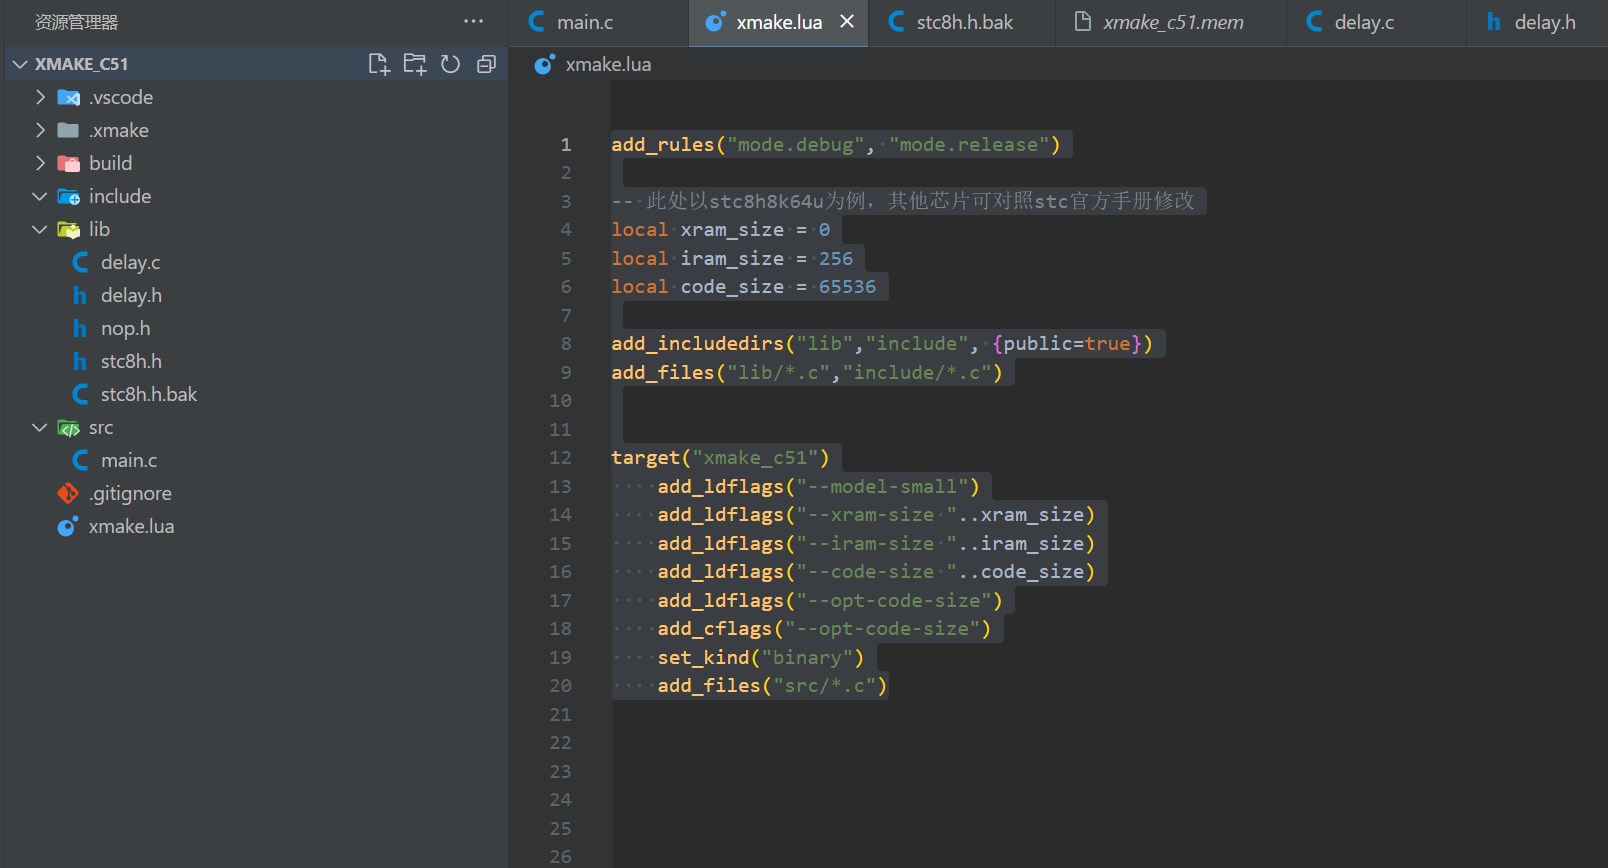The image size is (1608, 868).
Task: Switch to the stc8h.h.bak tab
Action: pyautogui.click(x=964, y=22)
